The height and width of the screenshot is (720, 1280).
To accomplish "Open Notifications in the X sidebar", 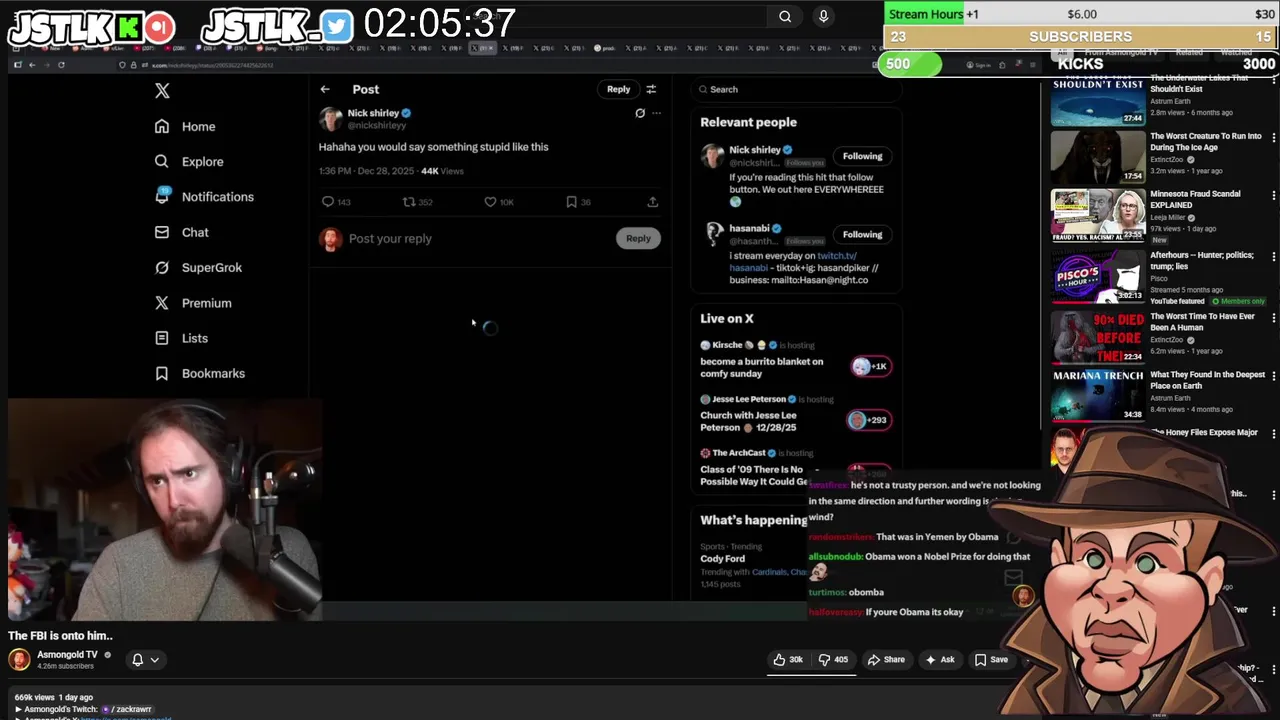I will (204, 197).
